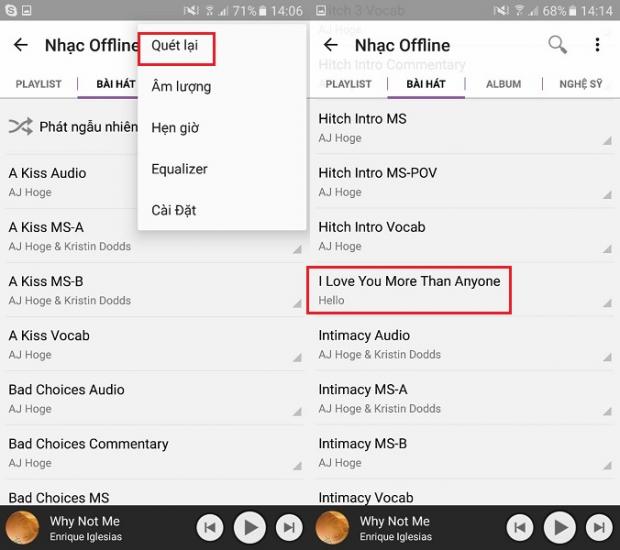The height and width of the screenshot is (550, 620).
Task: Select Cài Đặt settings entry
Action: [x=173, y=210]
